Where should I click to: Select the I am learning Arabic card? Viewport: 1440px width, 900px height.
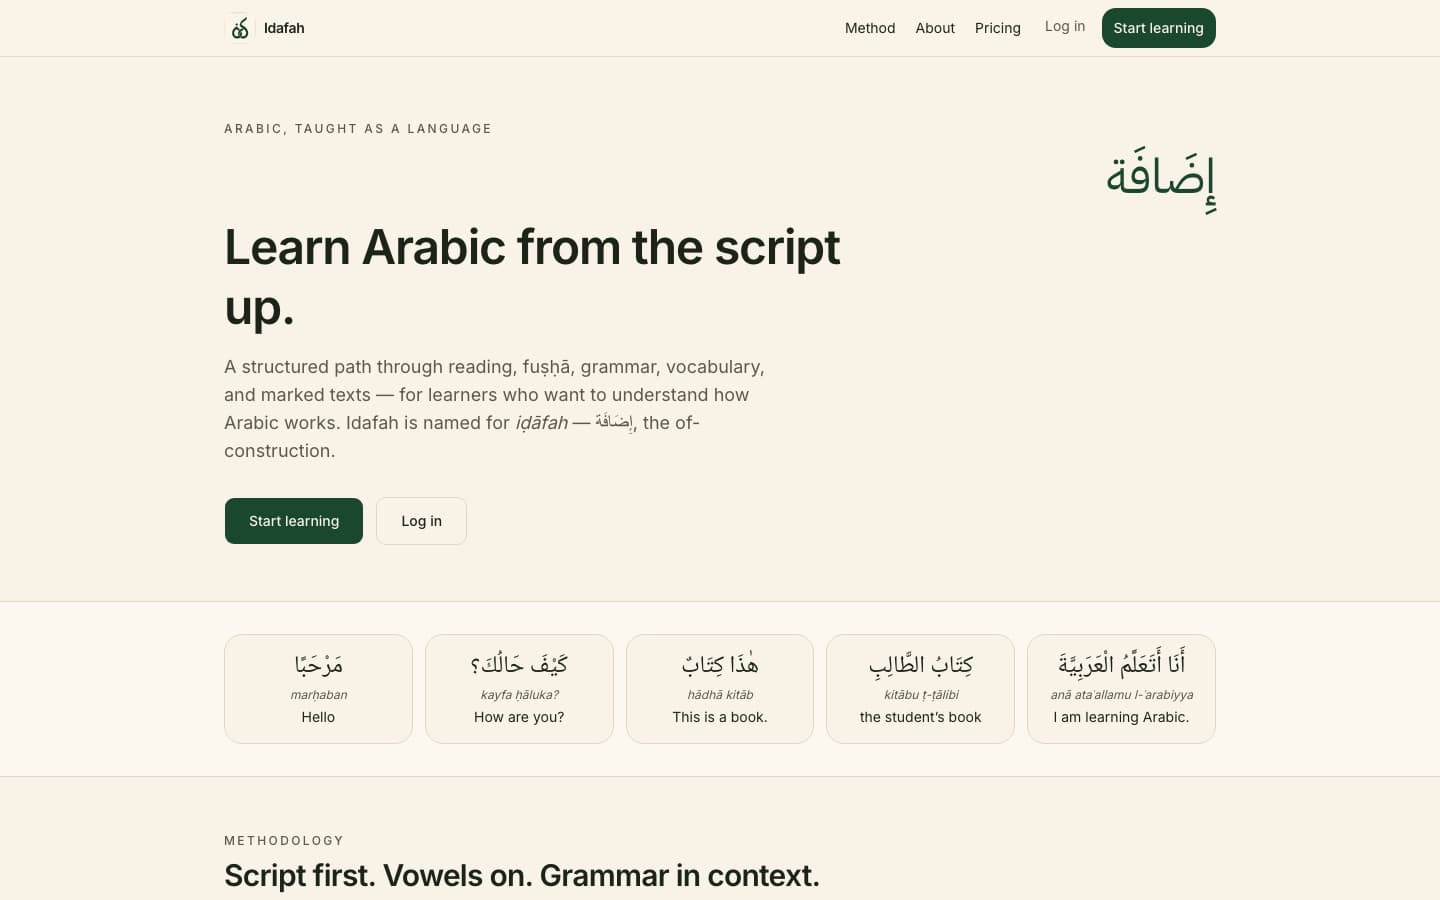coord(1121,689)
